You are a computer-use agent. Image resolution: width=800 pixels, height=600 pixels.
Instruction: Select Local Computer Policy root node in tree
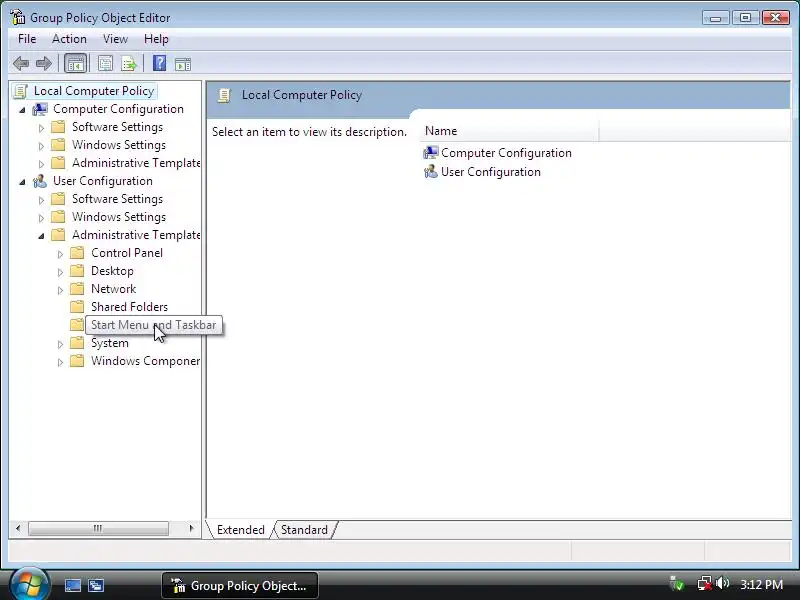tap(94, 91)
